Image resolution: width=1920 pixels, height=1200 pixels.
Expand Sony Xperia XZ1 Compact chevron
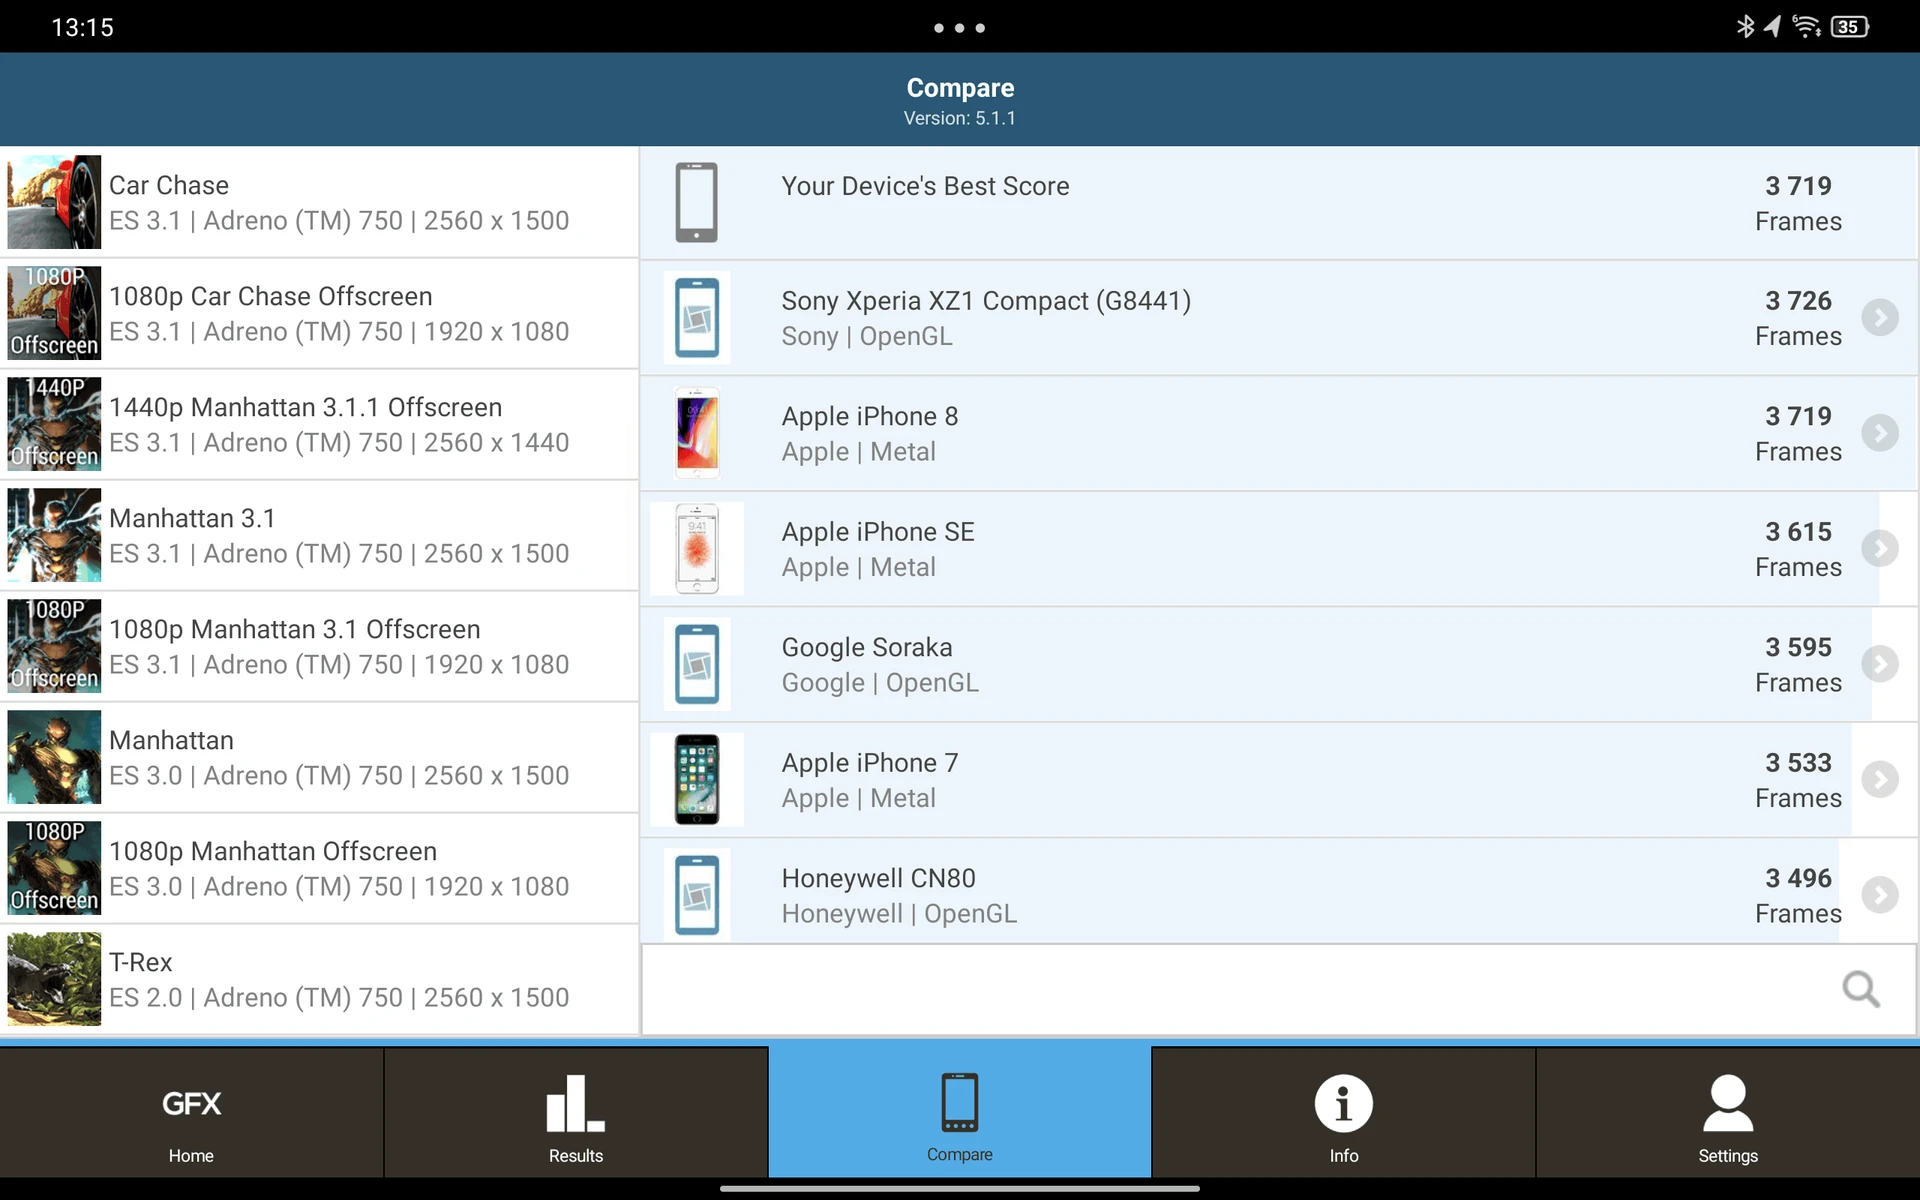coord(1880,318)
